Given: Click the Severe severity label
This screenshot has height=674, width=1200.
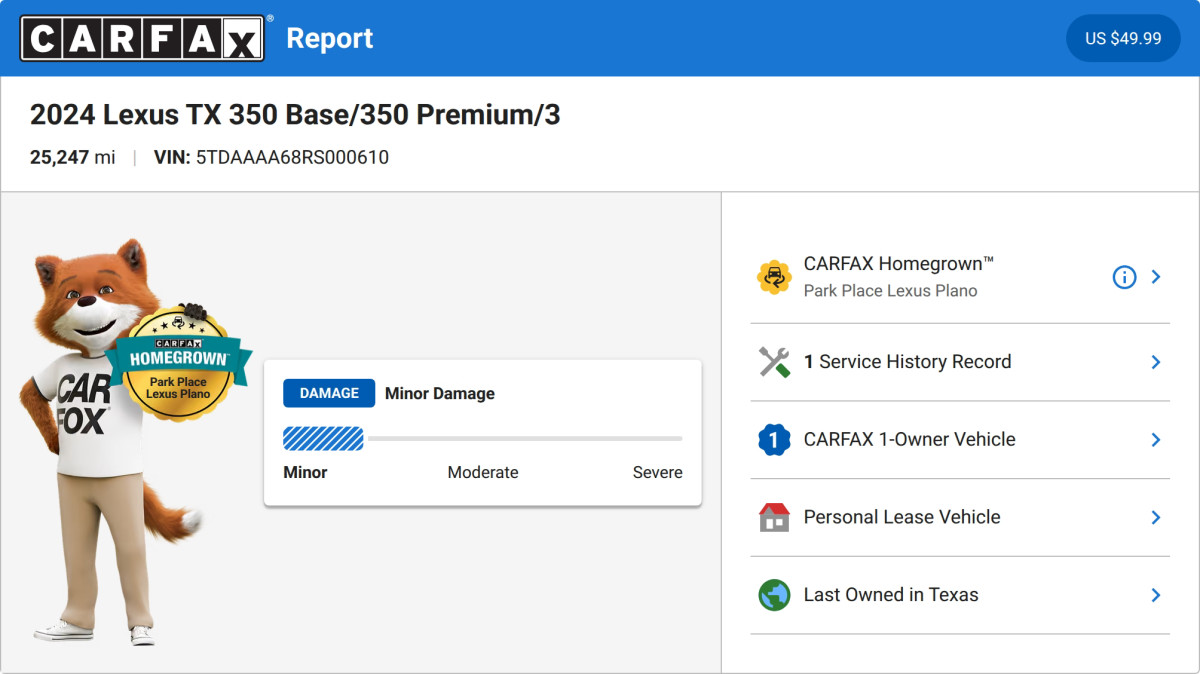Looking at the screenshot, I should tap(658, 472).
